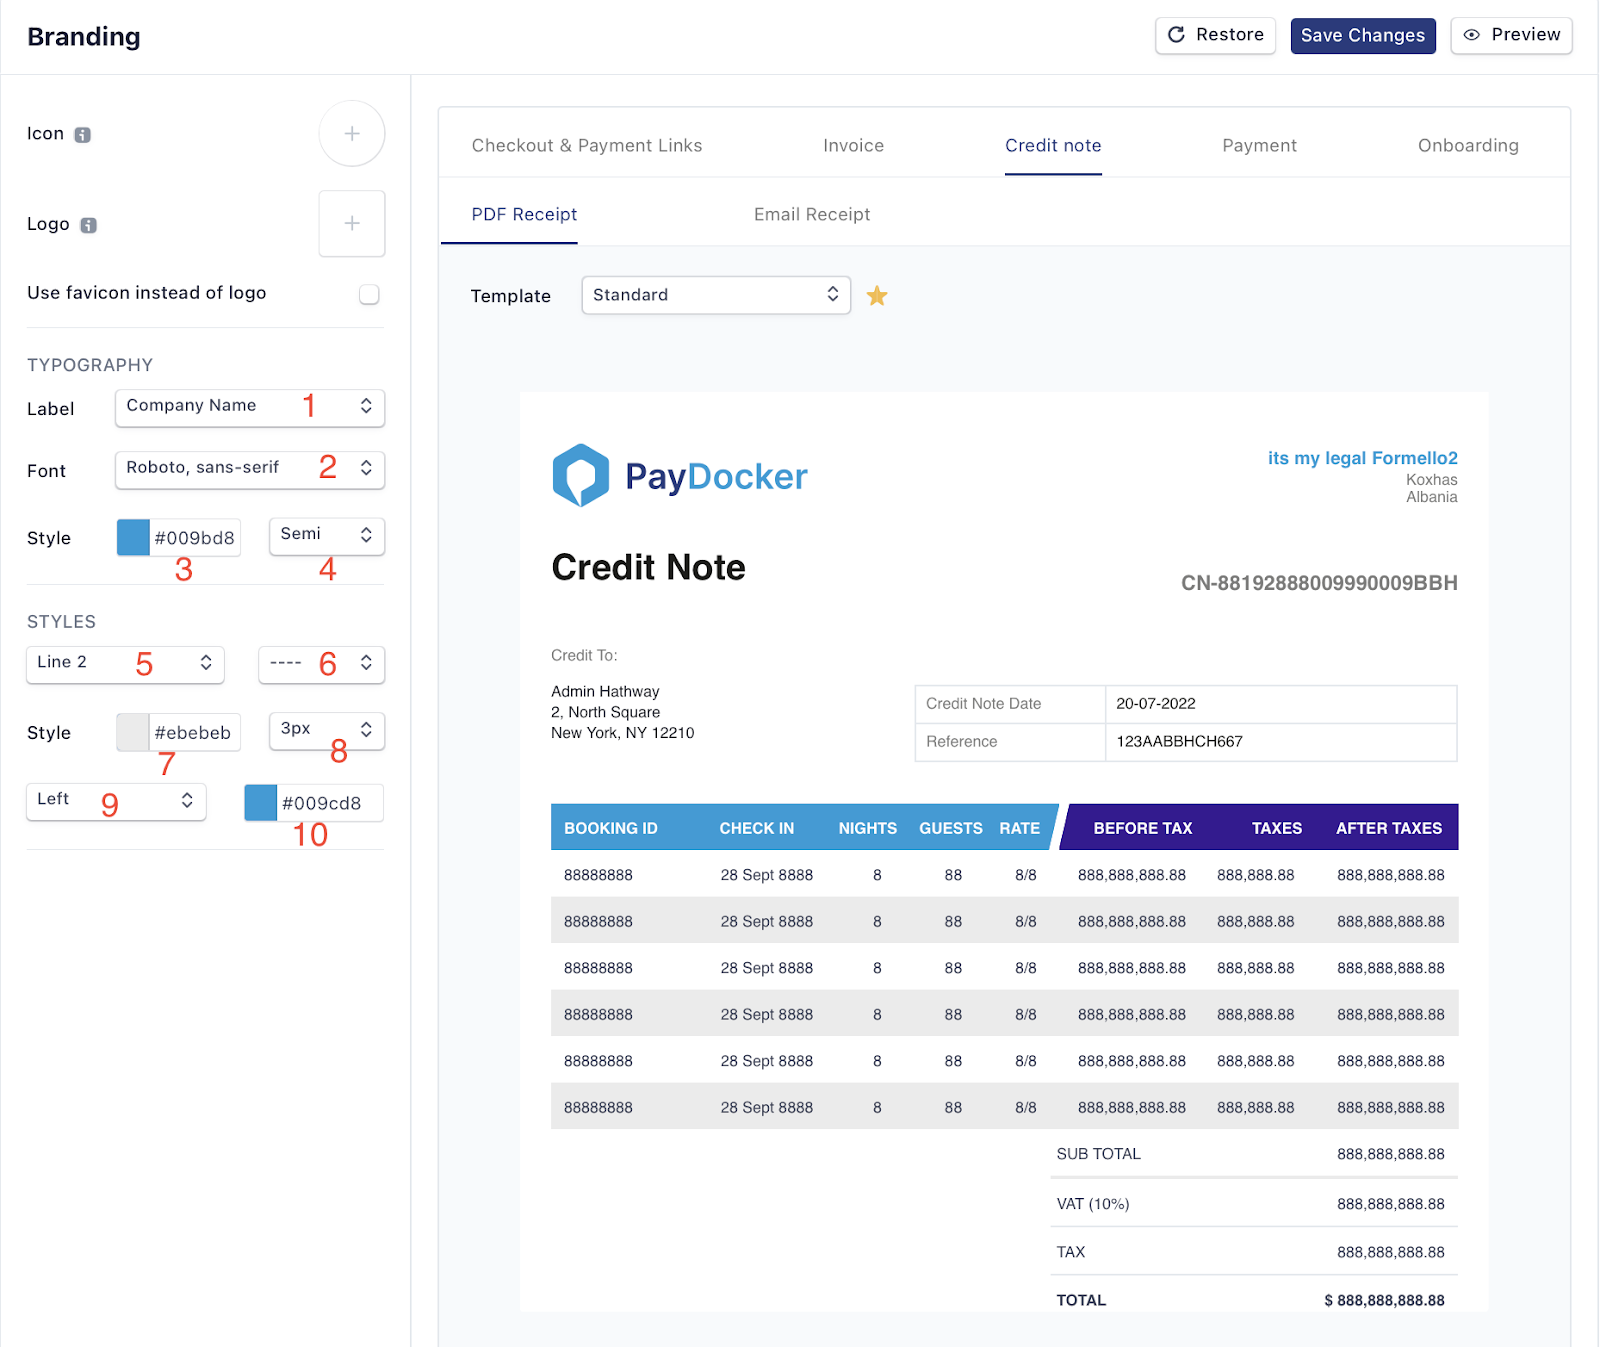This screenshot has height=1347, width=1600.
Task: Click the Preview button
Action: point(1511,35)
